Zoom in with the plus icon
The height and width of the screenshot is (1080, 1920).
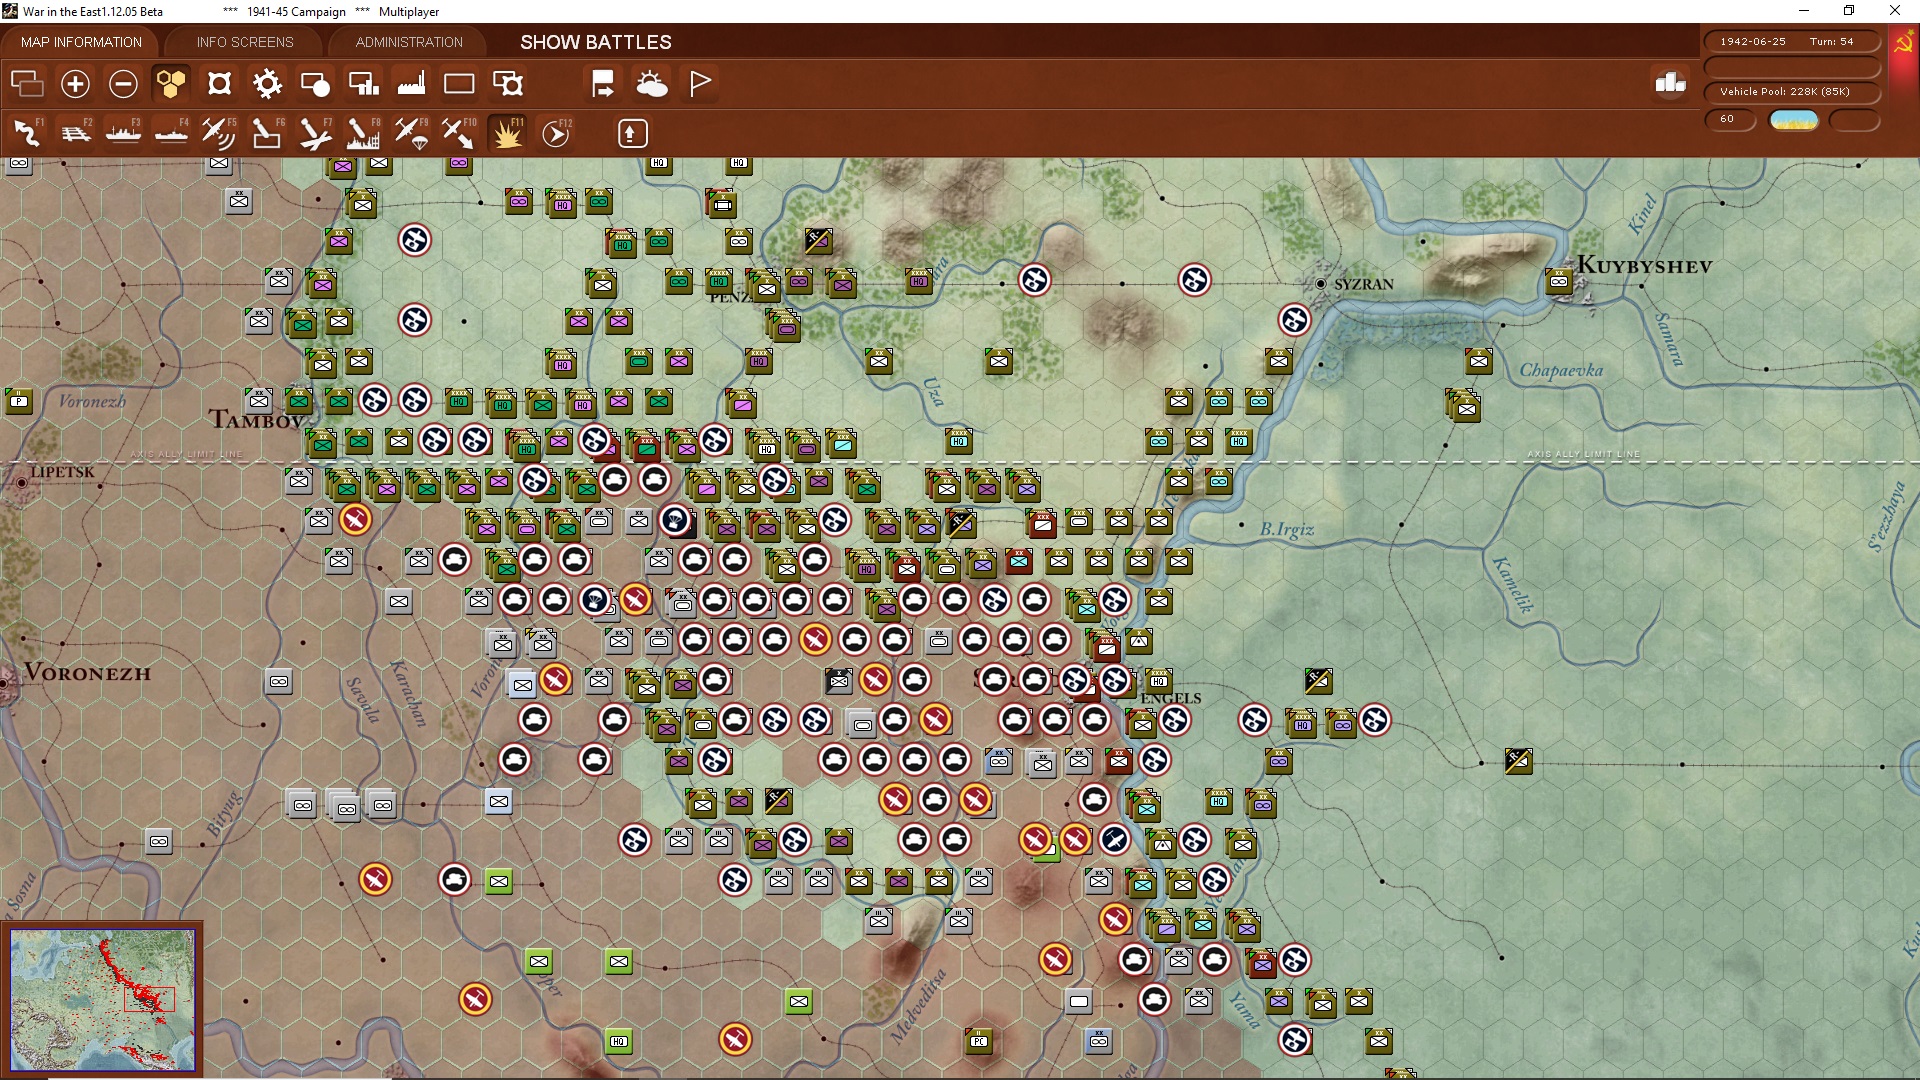tap(75, 84)
